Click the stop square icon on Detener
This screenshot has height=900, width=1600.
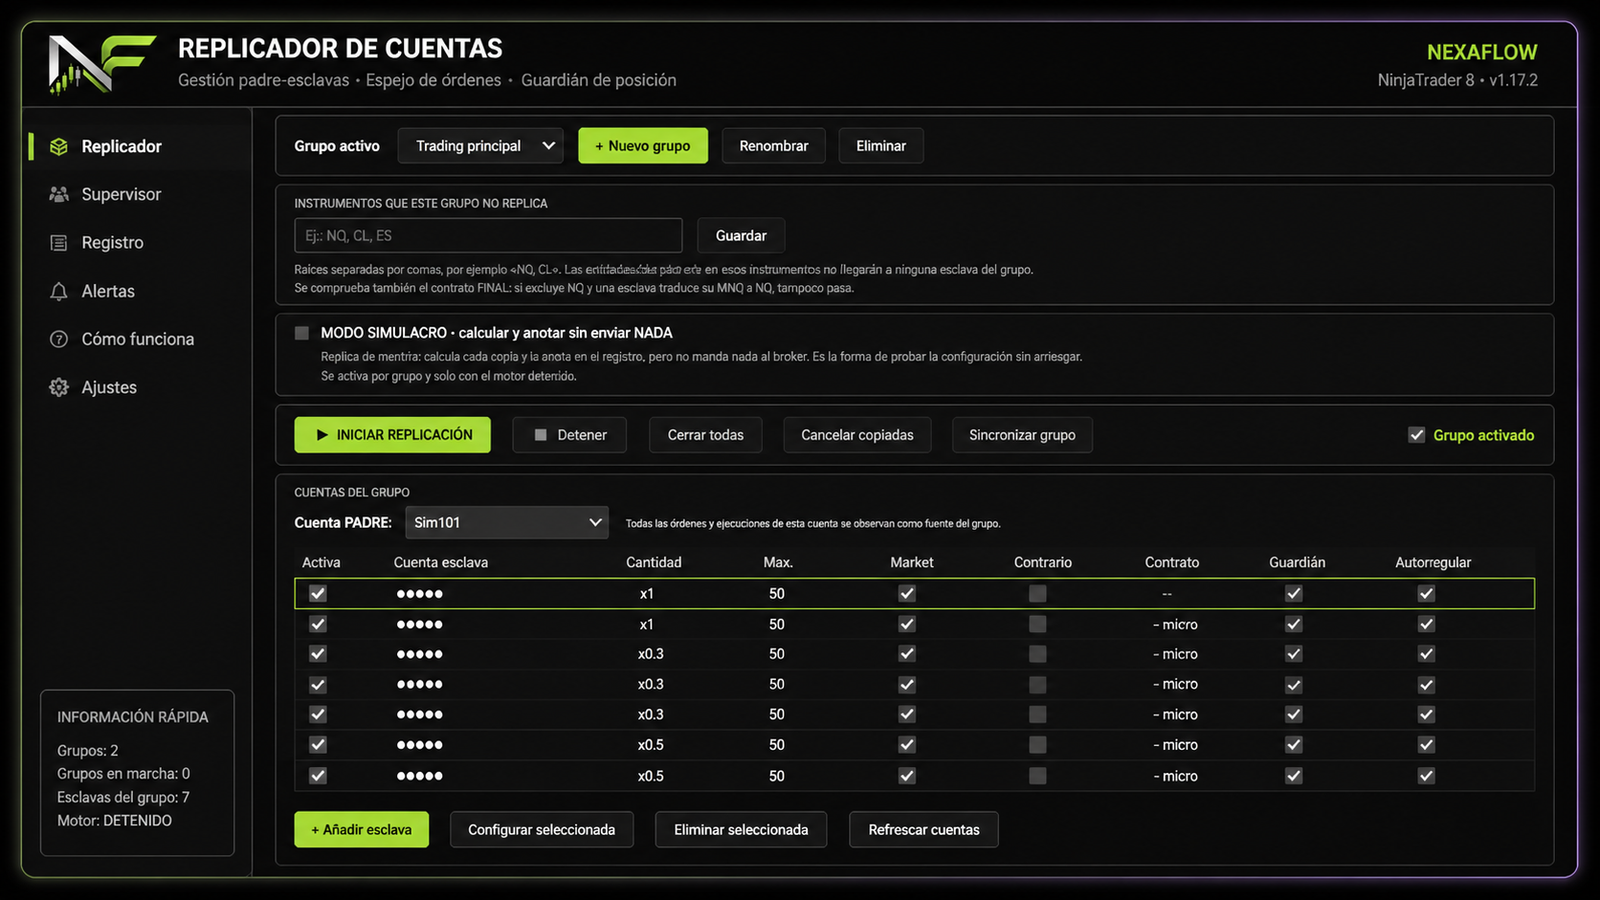point(541,435)
